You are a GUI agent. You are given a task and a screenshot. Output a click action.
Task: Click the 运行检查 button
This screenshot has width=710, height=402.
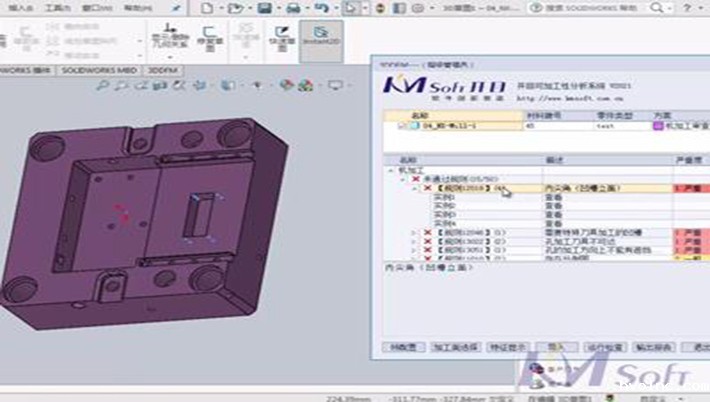[605, 347]
